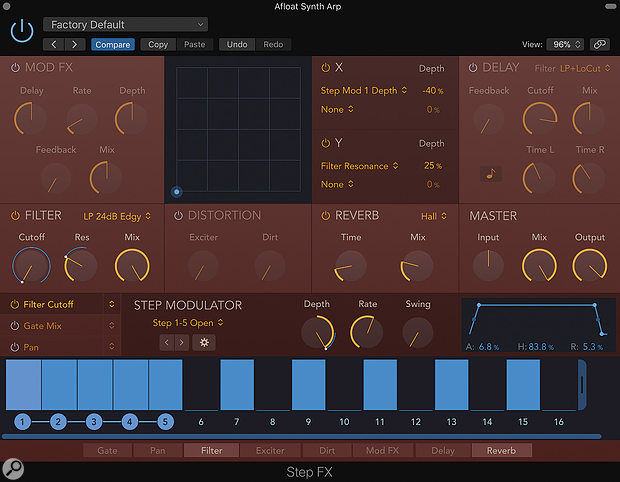
Task: Select previous step modulator pattern arrow
Action: [167, 342]
